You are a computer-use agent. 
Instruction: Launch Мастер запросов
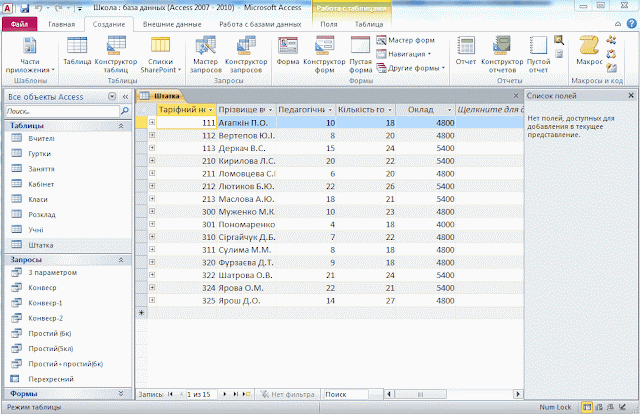206,55
